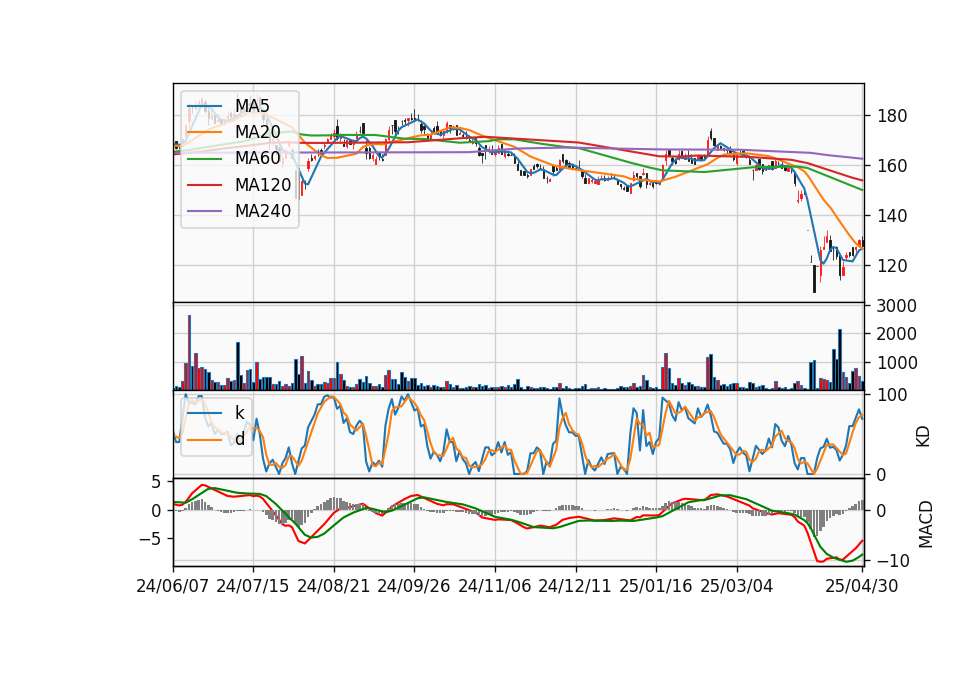960x690 pixels.
Task: Click the MA20 legend label
Action: [x=258, y=132]
